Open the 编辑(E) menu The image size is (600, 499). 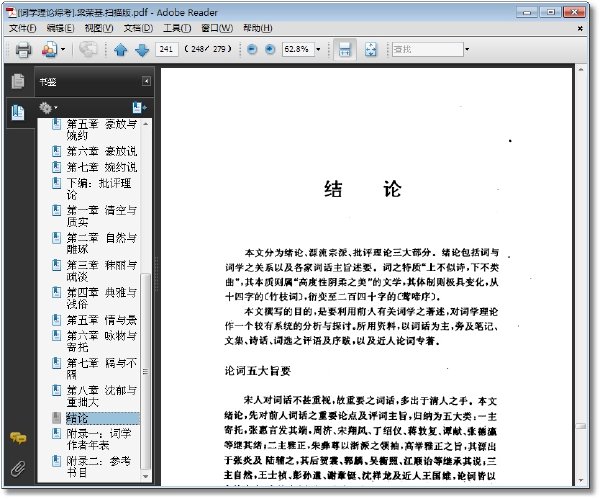click(x=60, y=28)
